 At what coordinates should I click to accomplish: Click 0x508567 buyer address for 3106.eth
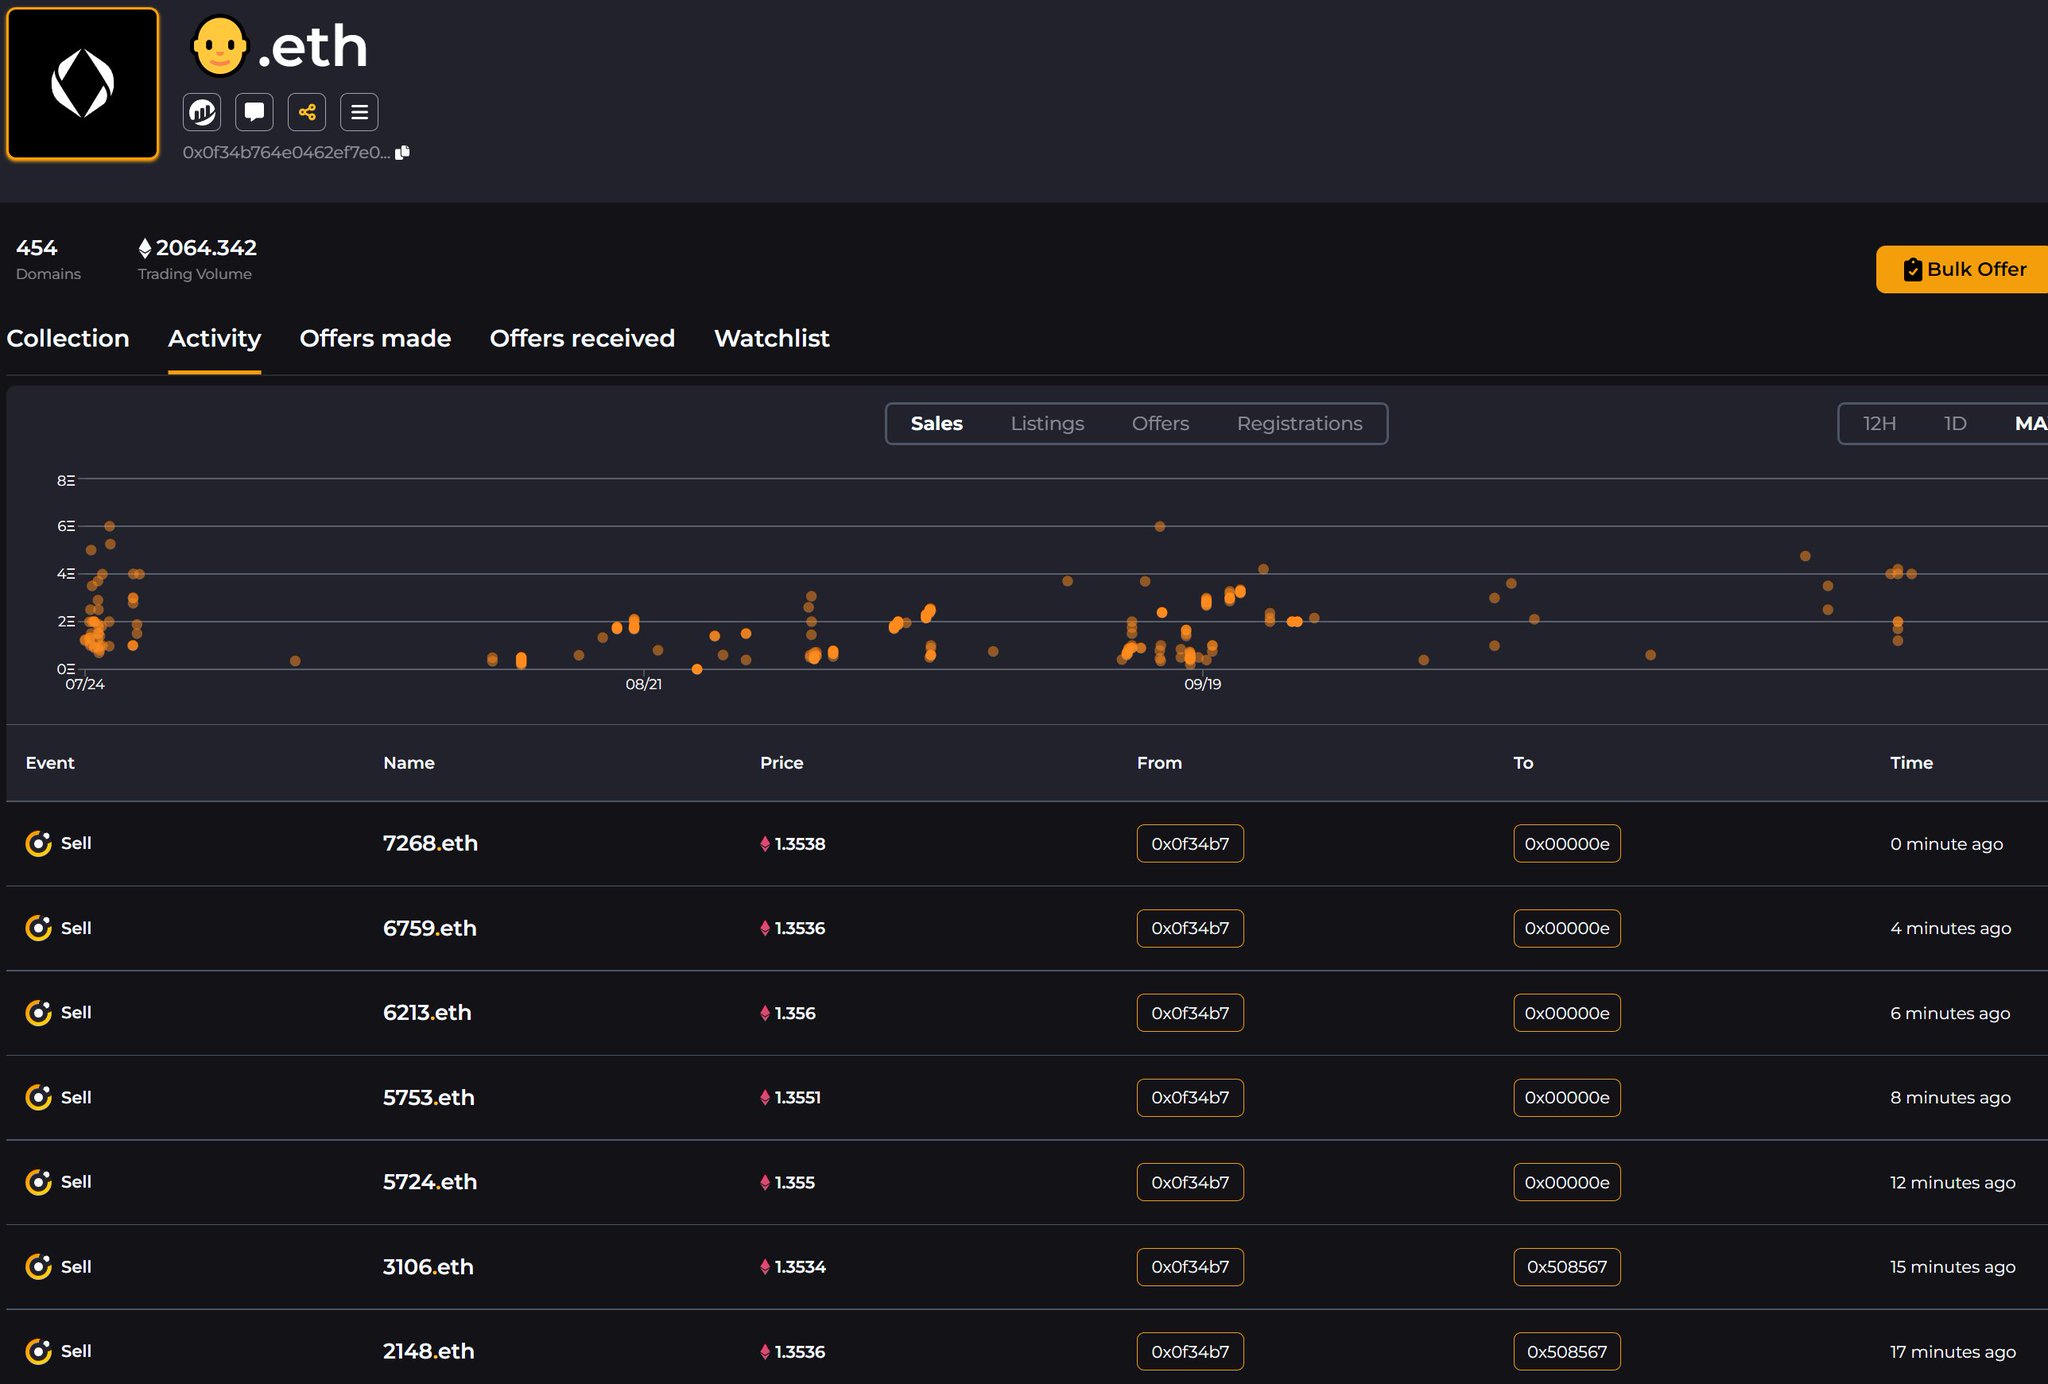[1565, 1266]
